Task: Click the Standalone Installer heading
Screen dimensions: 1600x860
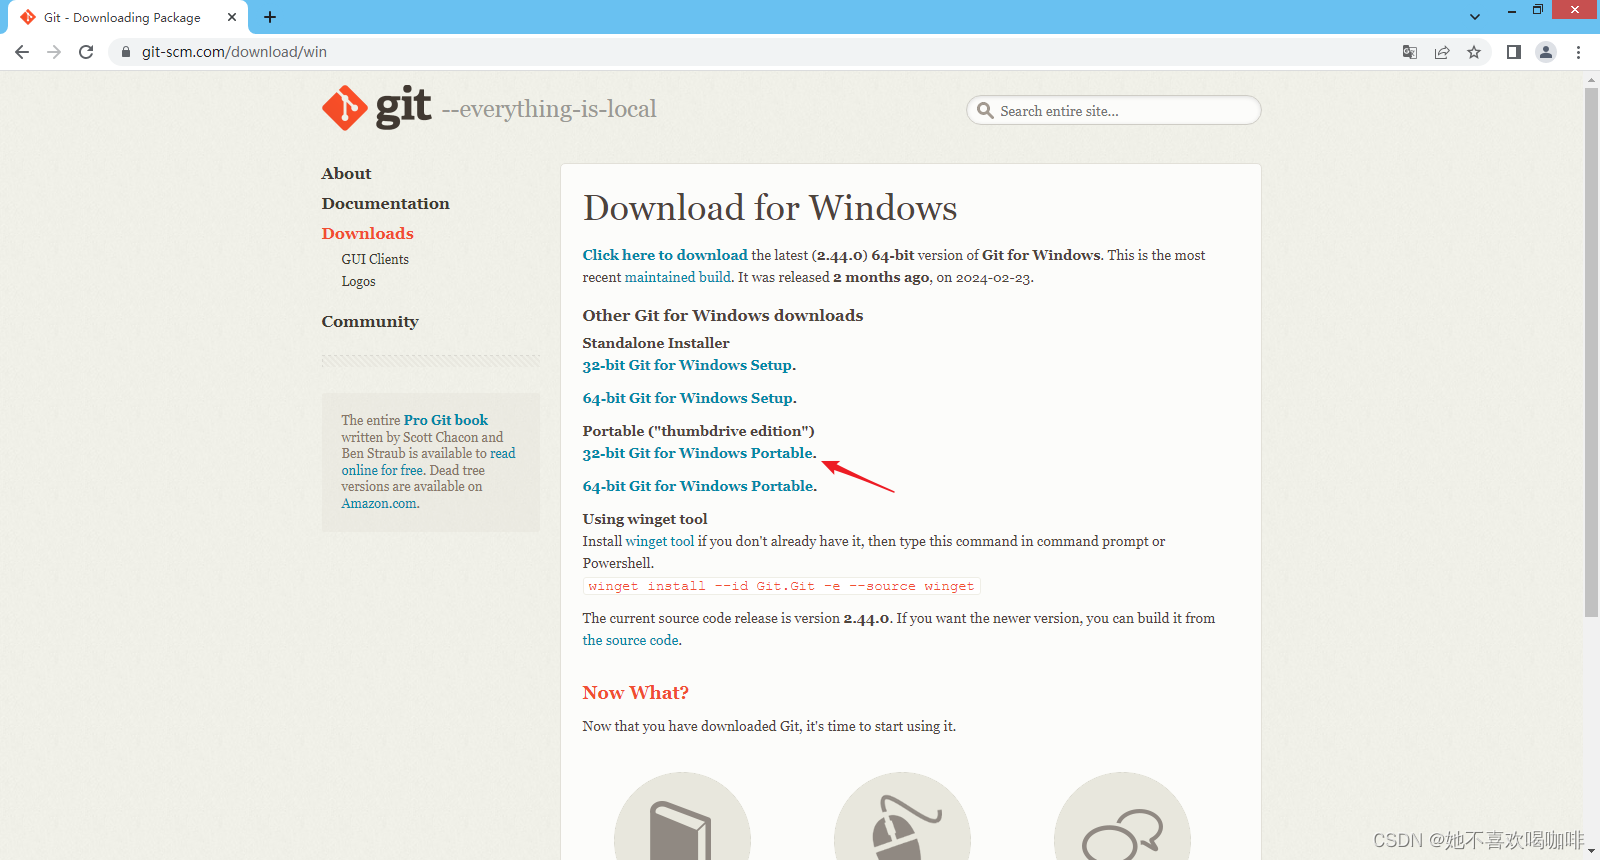Action: [x=656, y=343]
